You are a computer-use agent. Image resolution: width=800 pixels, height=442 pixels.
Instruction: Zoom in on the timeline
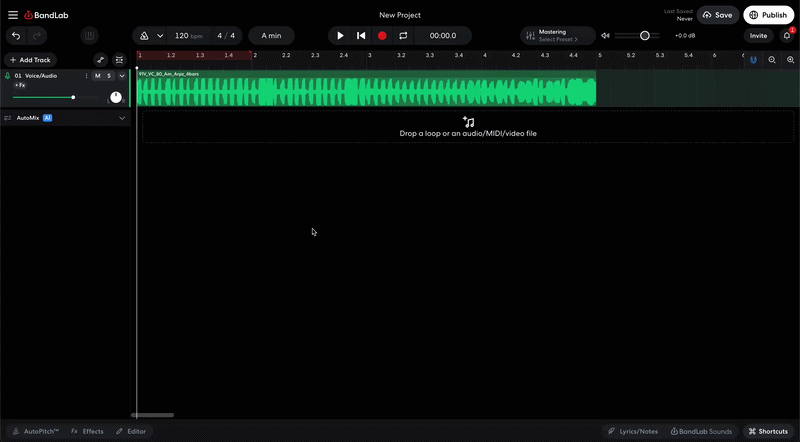790,60
